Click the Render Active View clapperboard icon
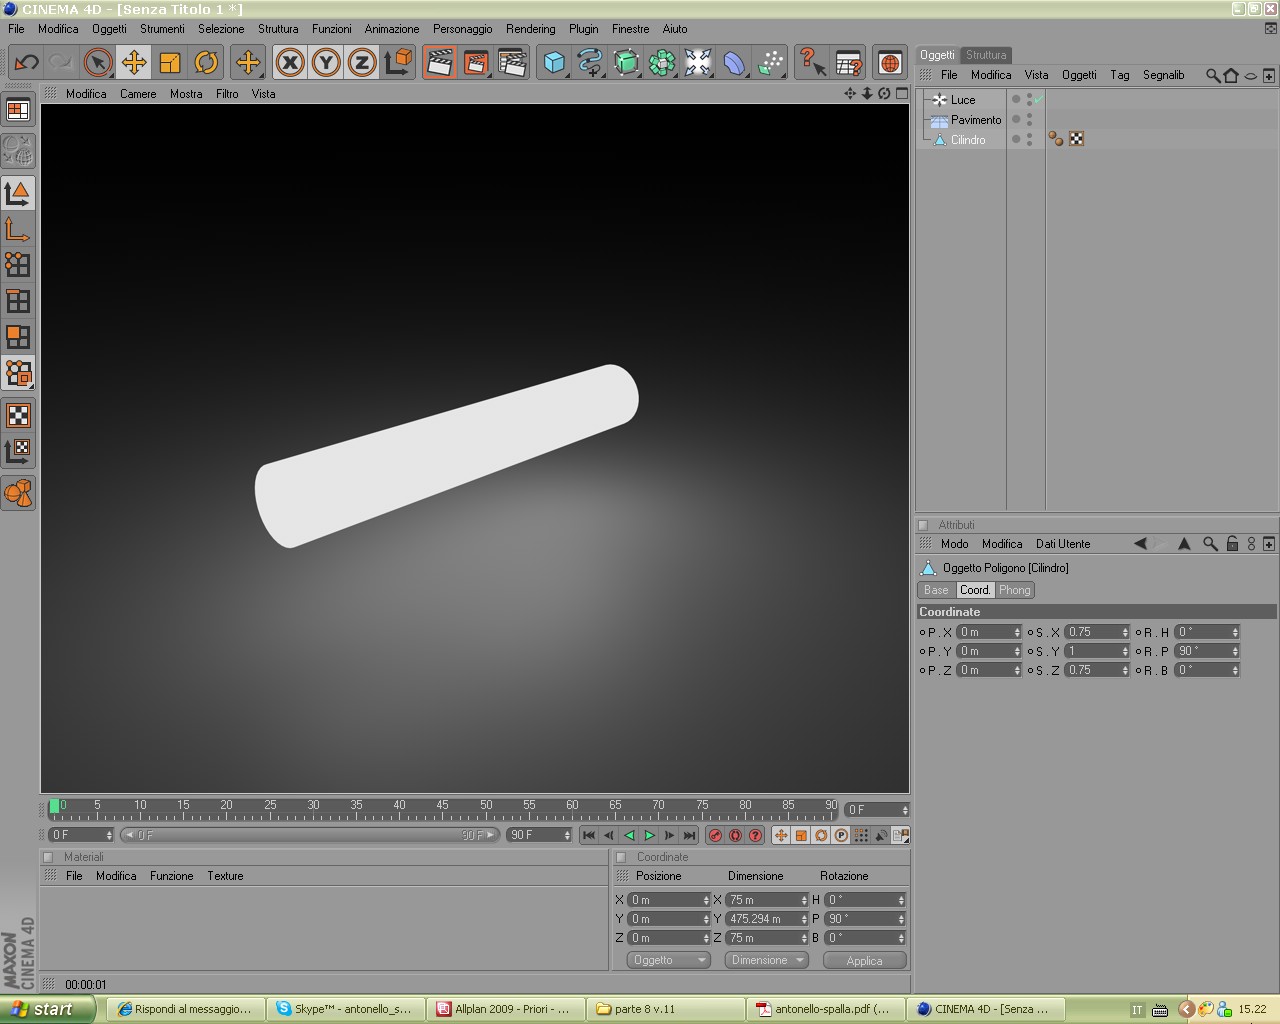The width and height of the screenshot is (1280, 1024). point(439,63)
